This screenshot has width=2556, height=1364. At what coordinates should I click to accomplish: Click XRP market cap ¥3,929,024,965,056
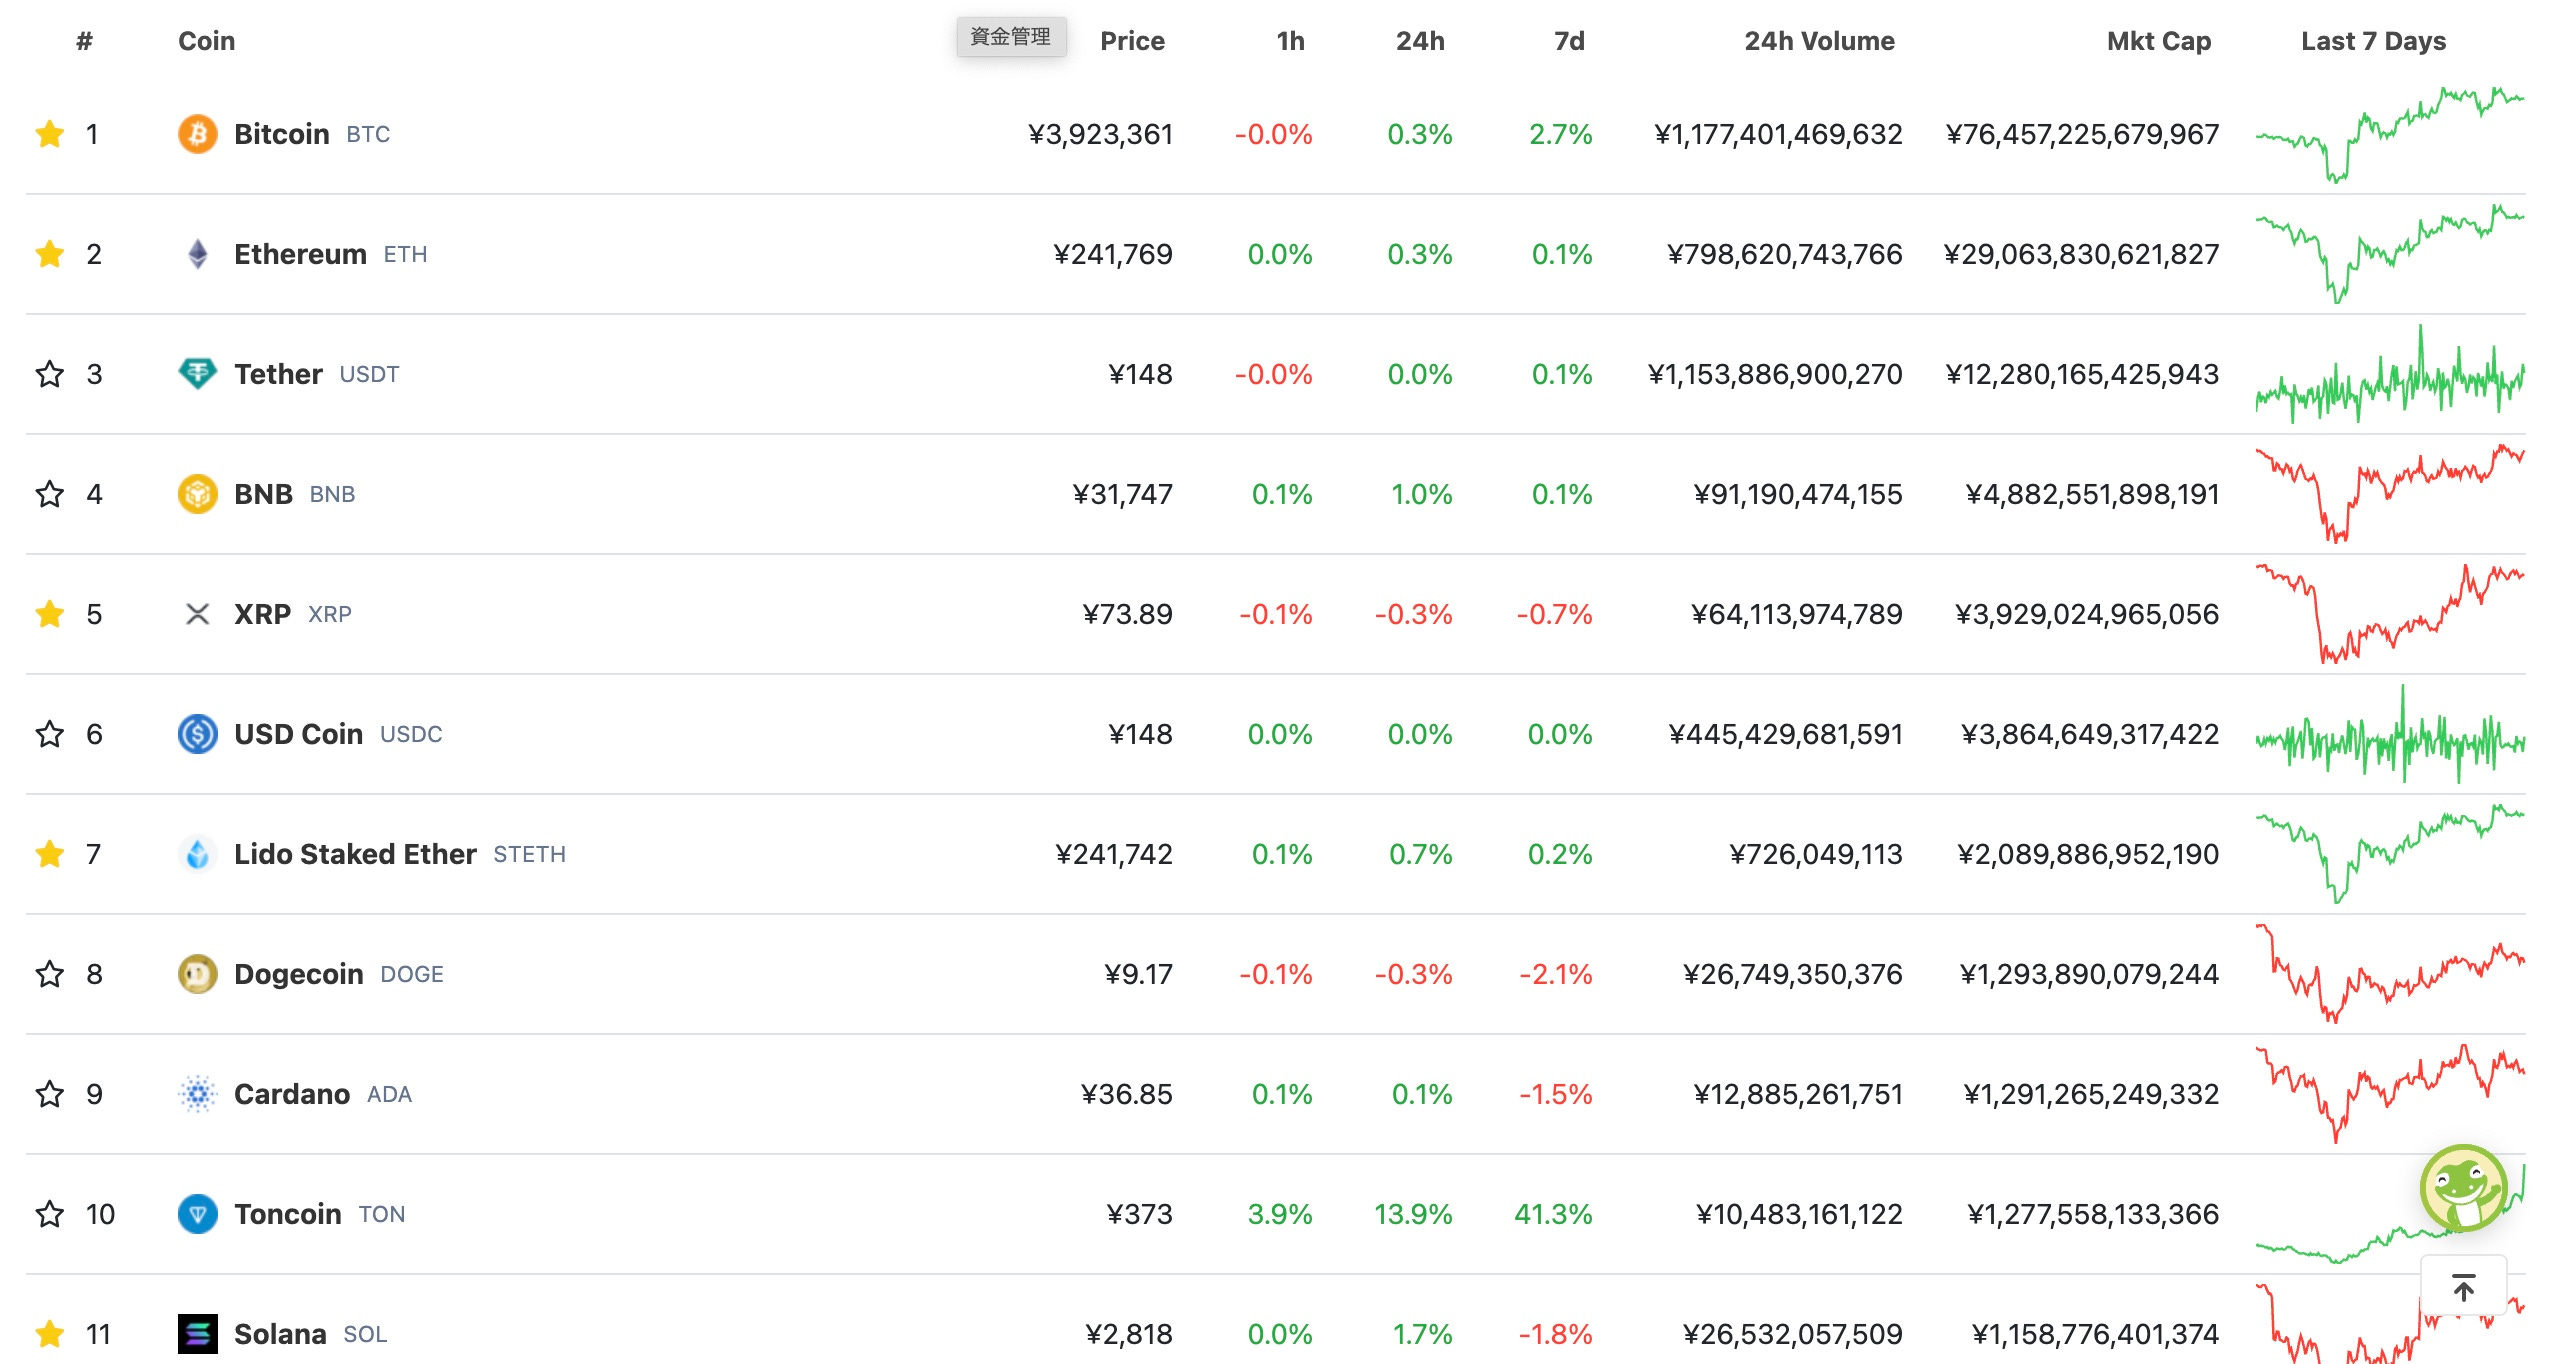[2087, 614]
